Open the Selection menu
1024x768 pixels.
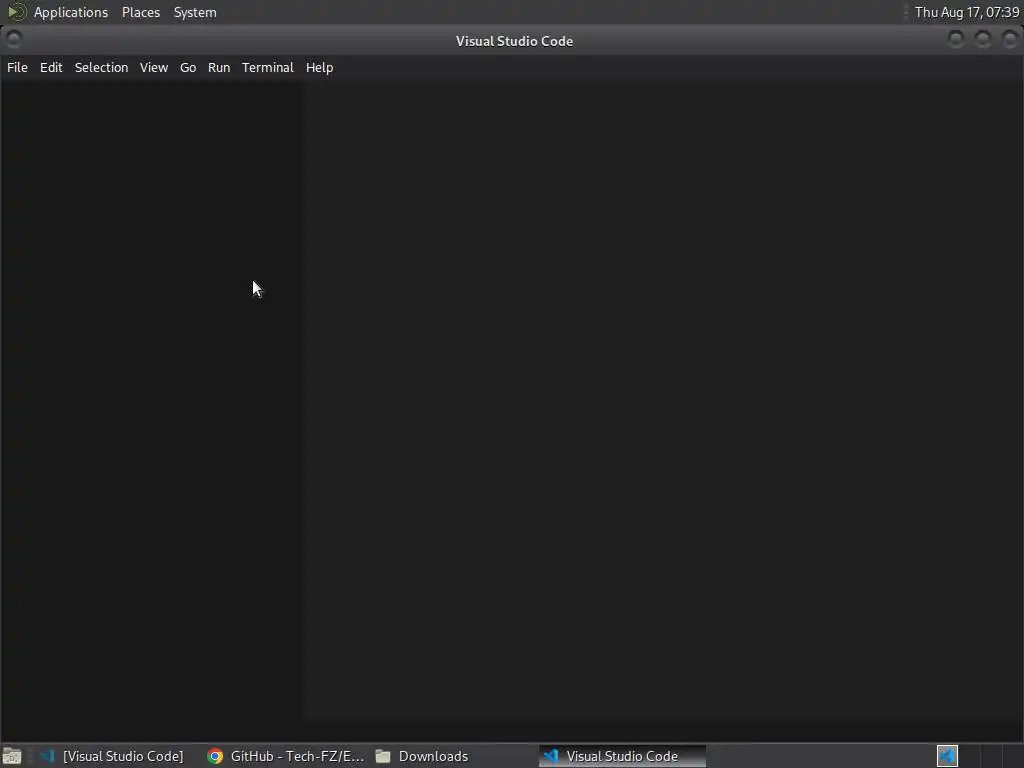(x=101, y=67)
